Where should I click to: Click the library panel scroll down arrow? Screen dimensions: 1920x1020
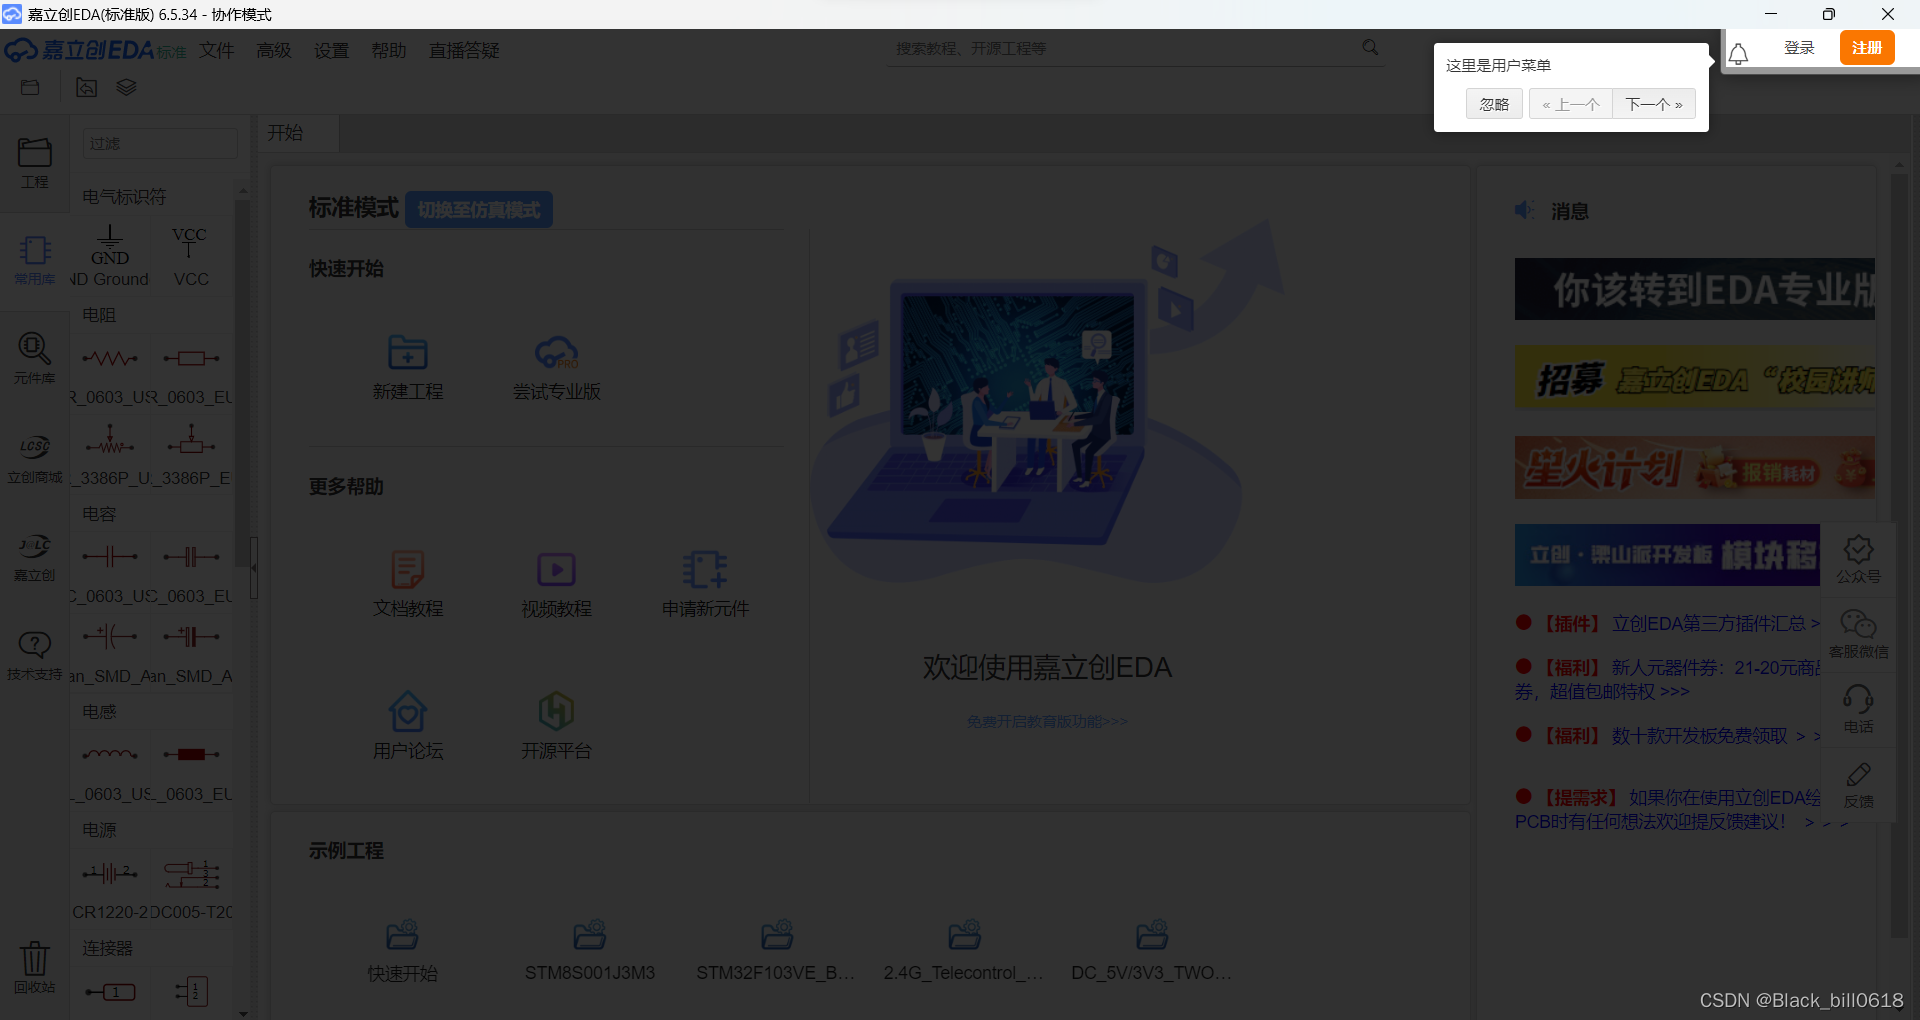click(x=243, y=1012)
